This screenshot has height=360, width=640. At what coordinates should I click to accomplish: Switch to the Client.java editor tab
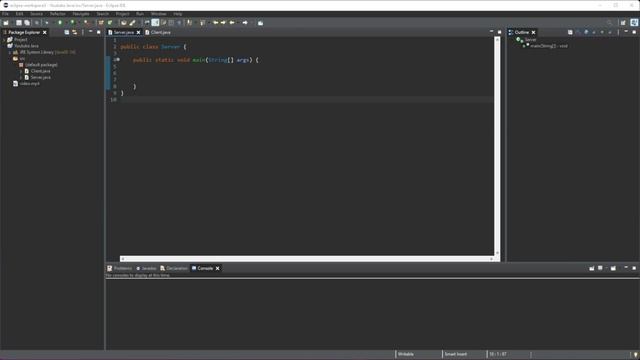(158, 32)
